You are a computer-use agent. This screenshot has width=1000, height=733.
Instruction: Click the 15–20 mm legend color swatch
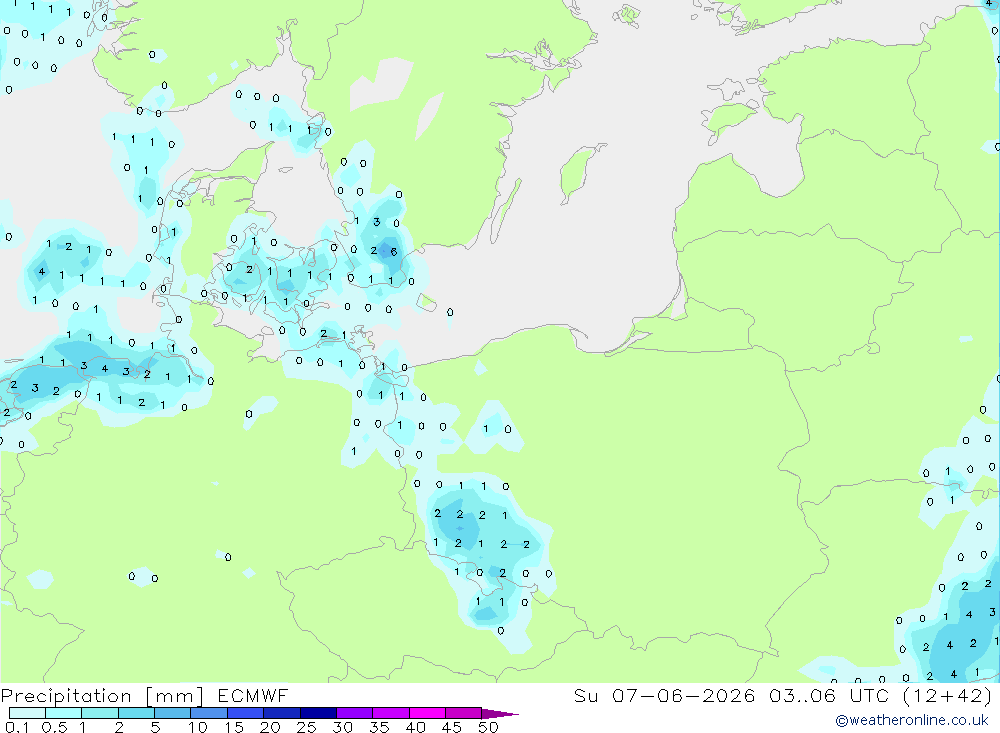coord(245,713)
